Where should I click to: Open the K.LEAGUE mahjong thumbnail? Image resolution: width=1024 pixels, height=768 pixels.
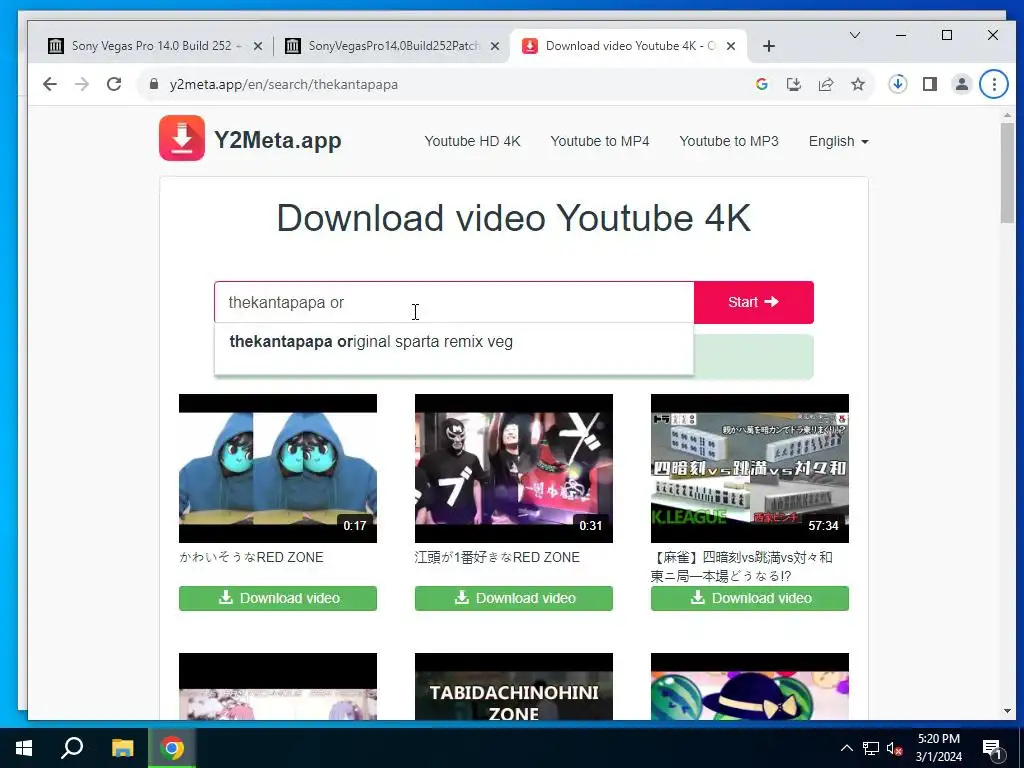coord(750,468)
